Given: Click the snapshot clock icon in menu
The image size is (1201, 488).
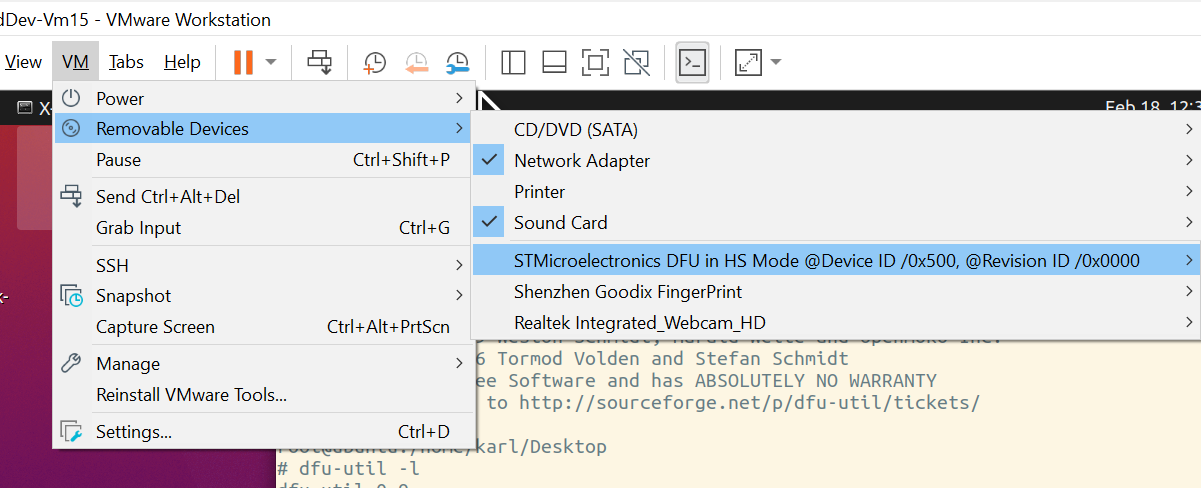Looking at the screenshot, I should pyautogui.click(x=71, y=296).
